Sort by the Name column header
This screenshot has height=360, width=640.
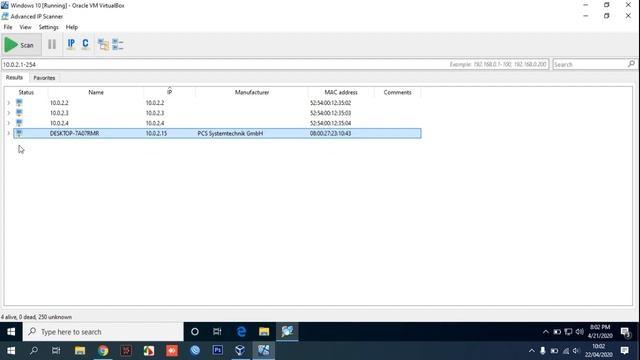pos(96,92)
